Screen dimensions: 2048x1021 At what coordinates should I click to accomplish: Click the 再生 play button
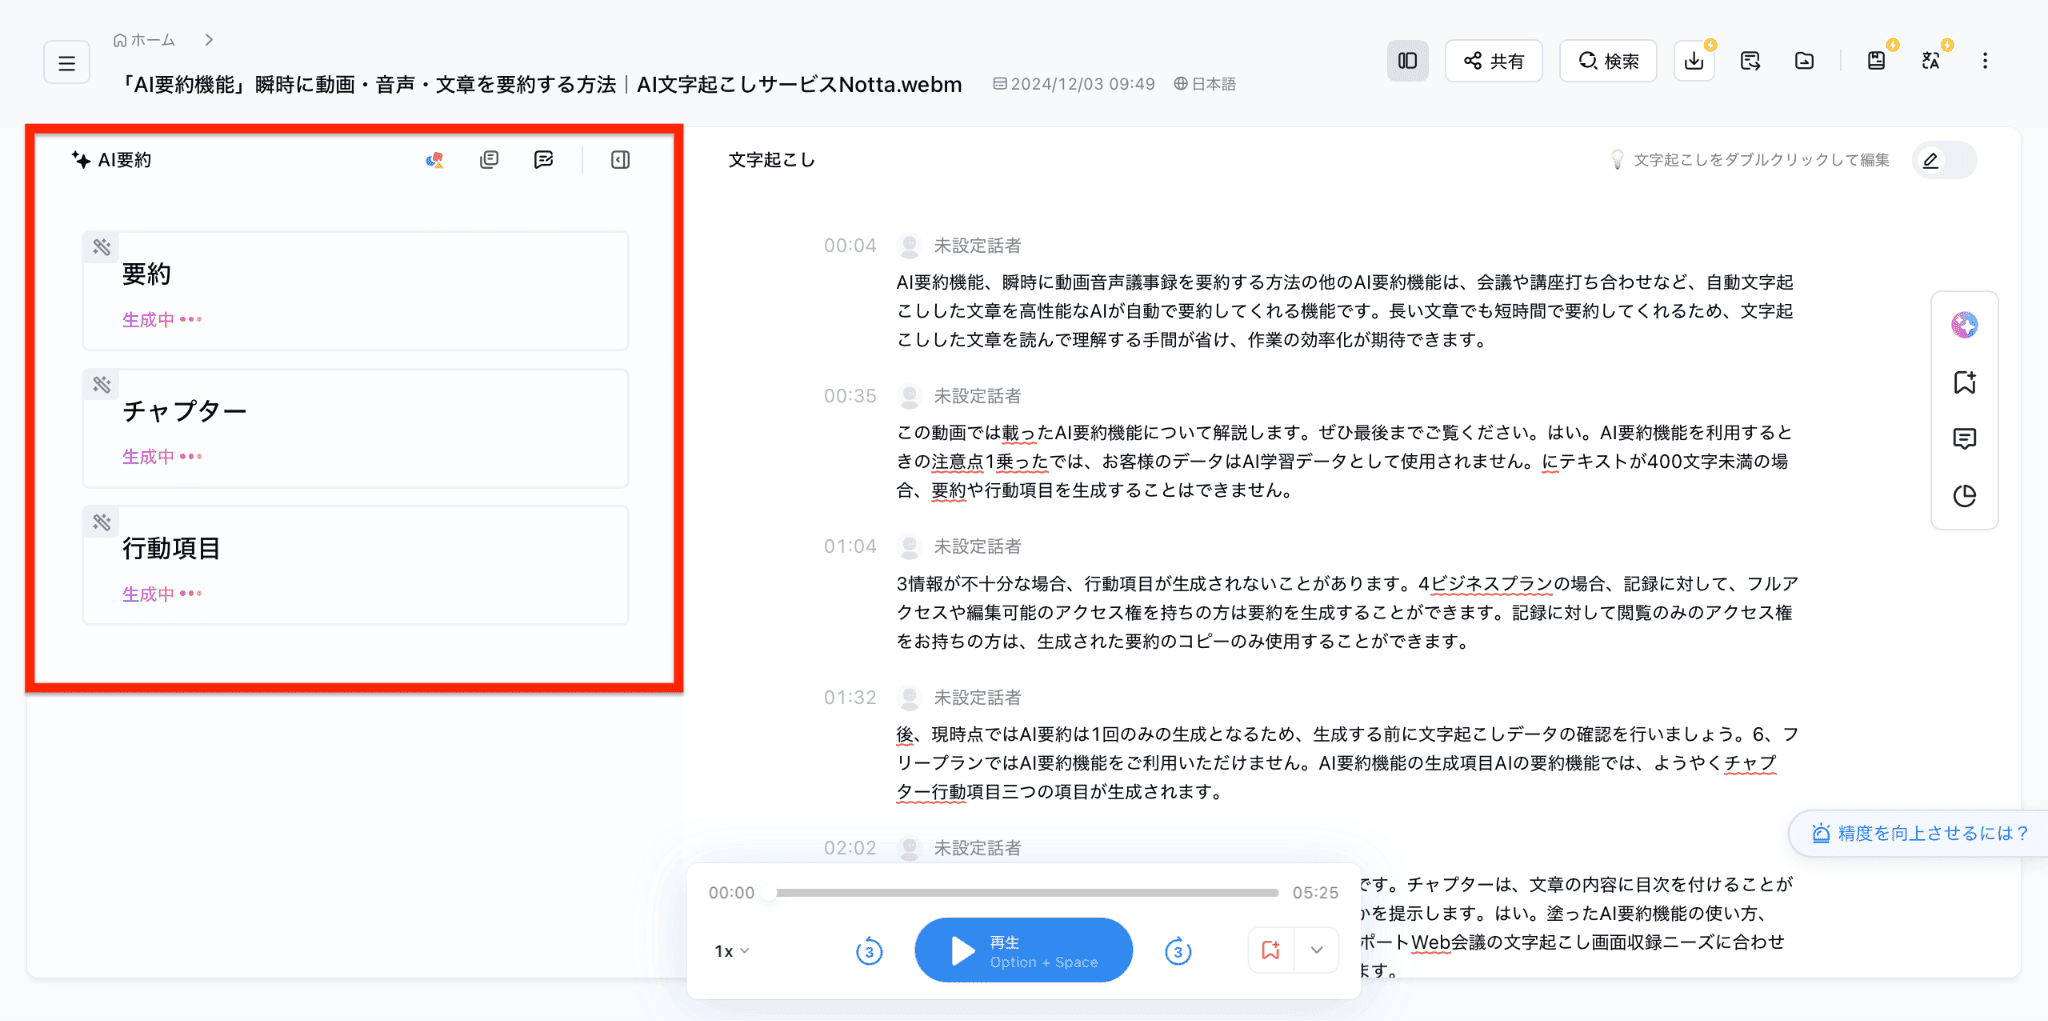(1023, 951)
